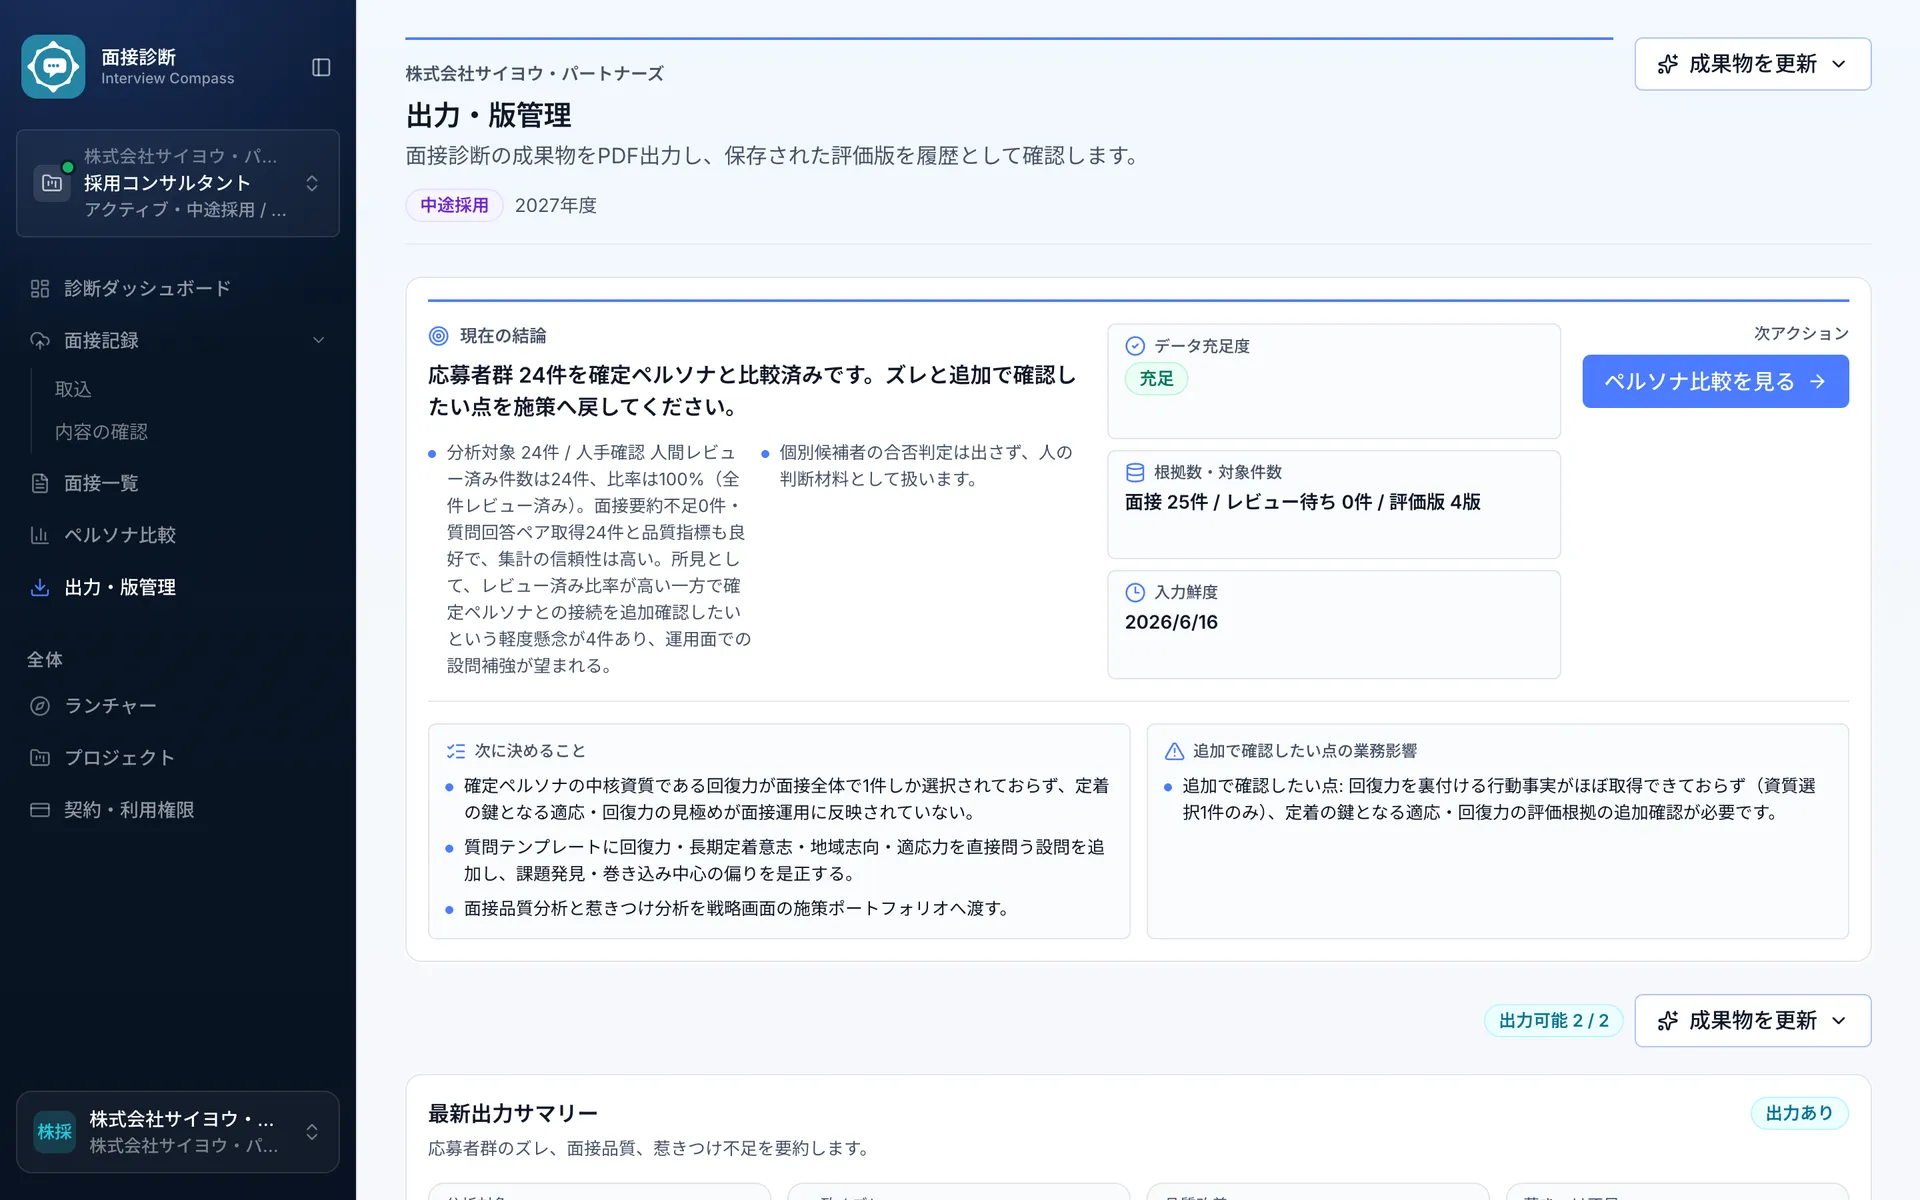This screenshot has width=1920, height=1200.
Task: Open プロジェクト menu item
Action: tap(178, 758)
